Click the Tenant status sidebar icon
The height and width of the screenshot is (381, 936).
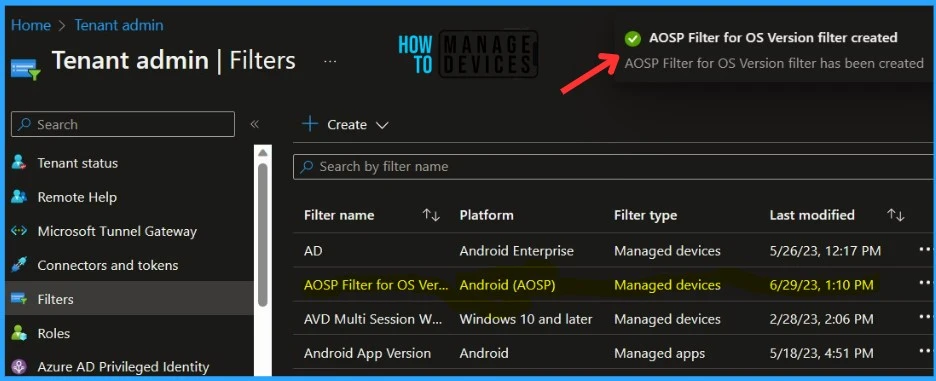click(19, 162)
